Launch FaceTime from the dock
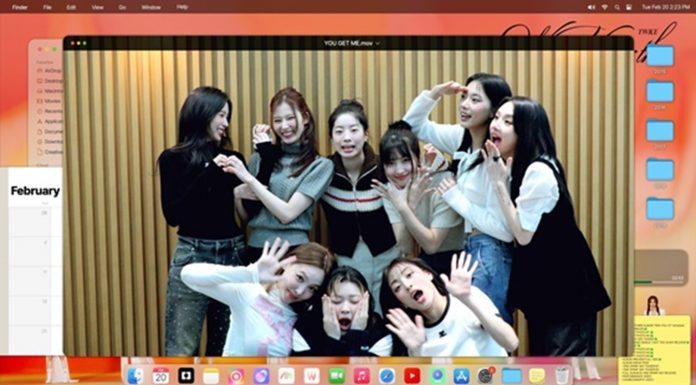 [336, 376]
